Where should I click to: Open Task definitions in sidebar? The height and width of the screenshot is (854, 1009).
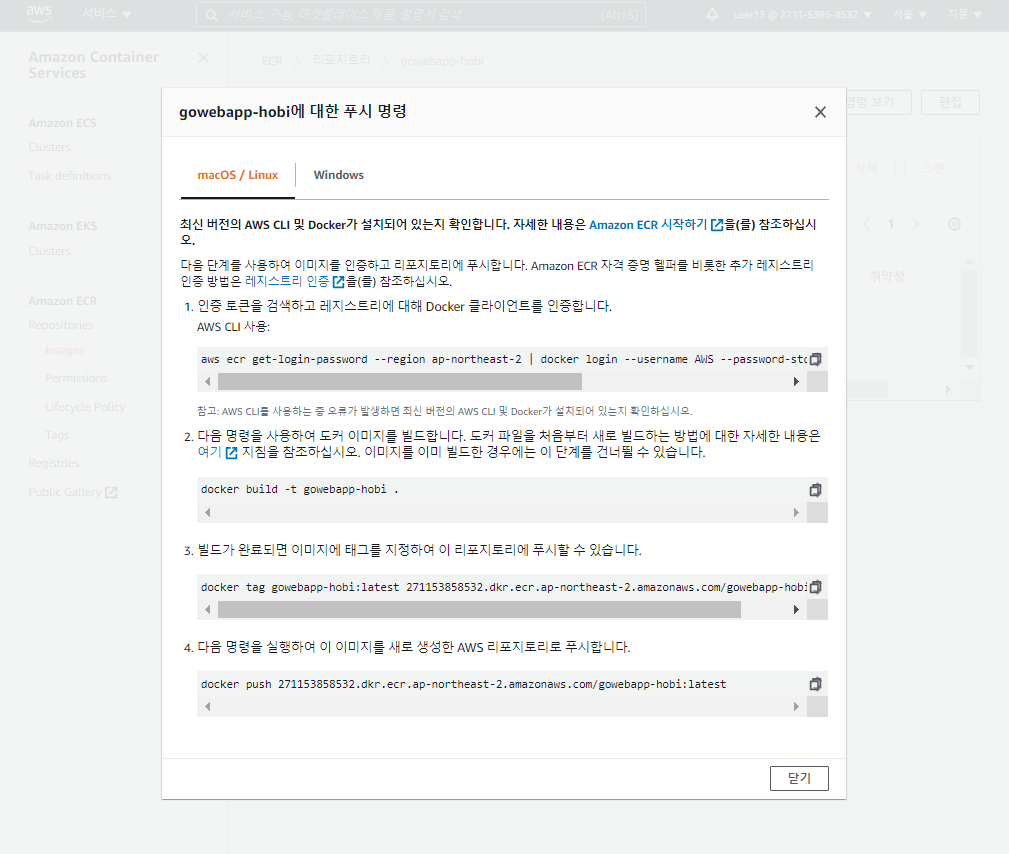pyautogui.click(x=69, y=176)
